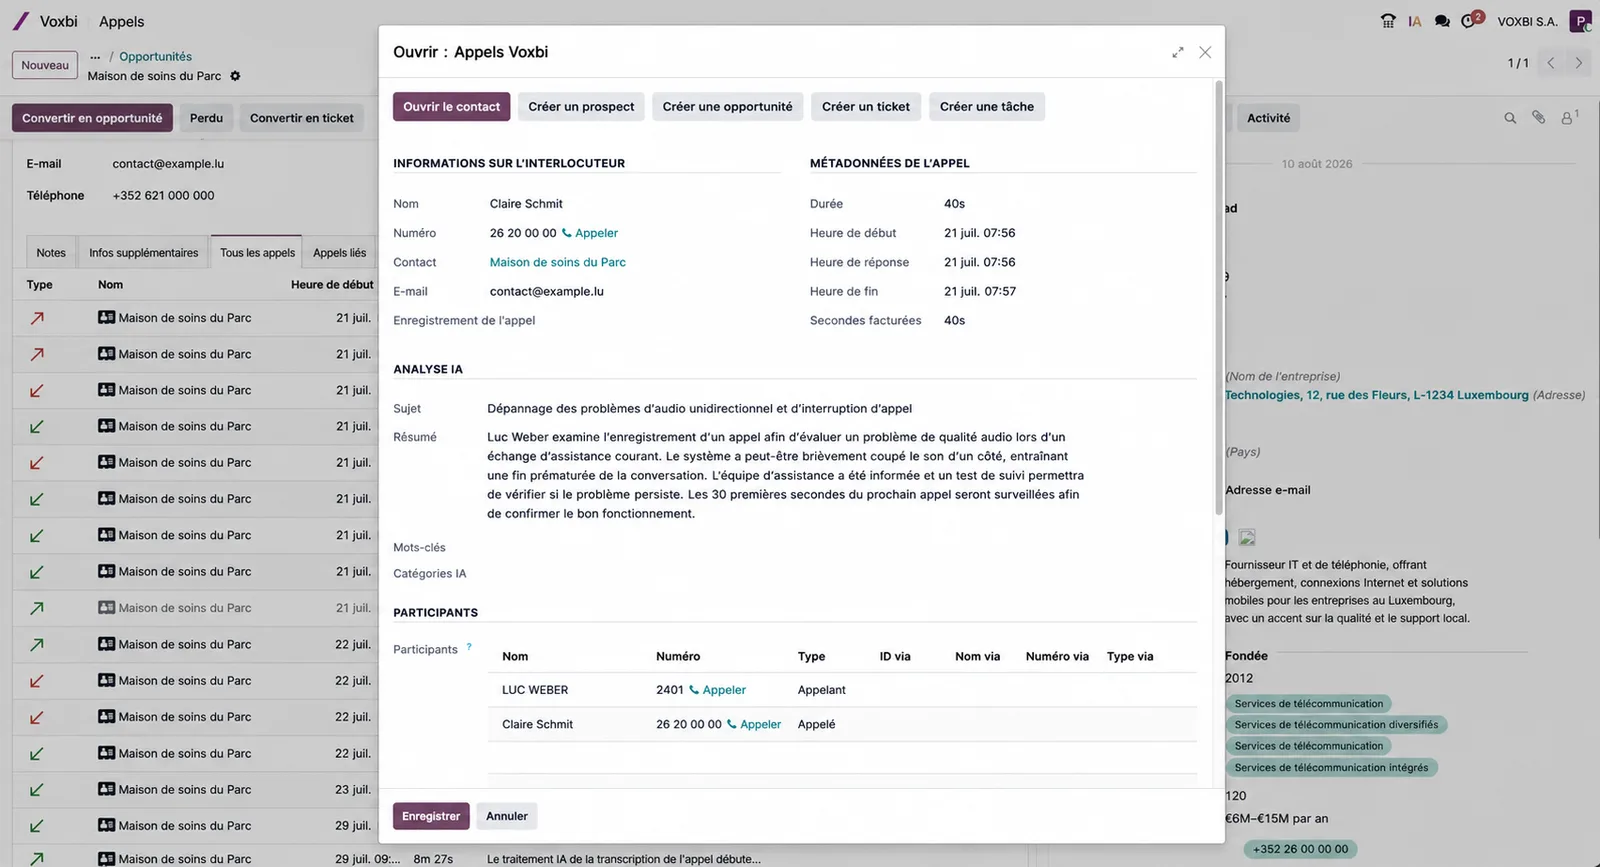Expand the dialog to full screen
Viewport: 1600px width, 867px height.
(1178, 52)
